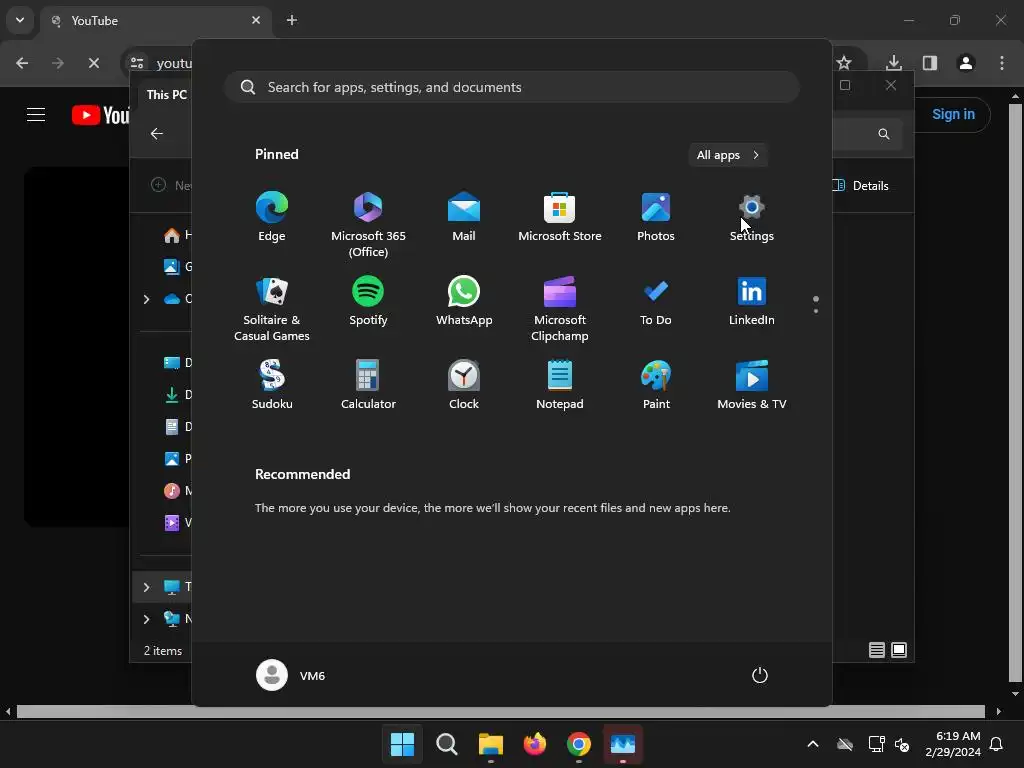Click File Explorer search icon
This screenshot has height=768, width=1024.
(884, 134)
